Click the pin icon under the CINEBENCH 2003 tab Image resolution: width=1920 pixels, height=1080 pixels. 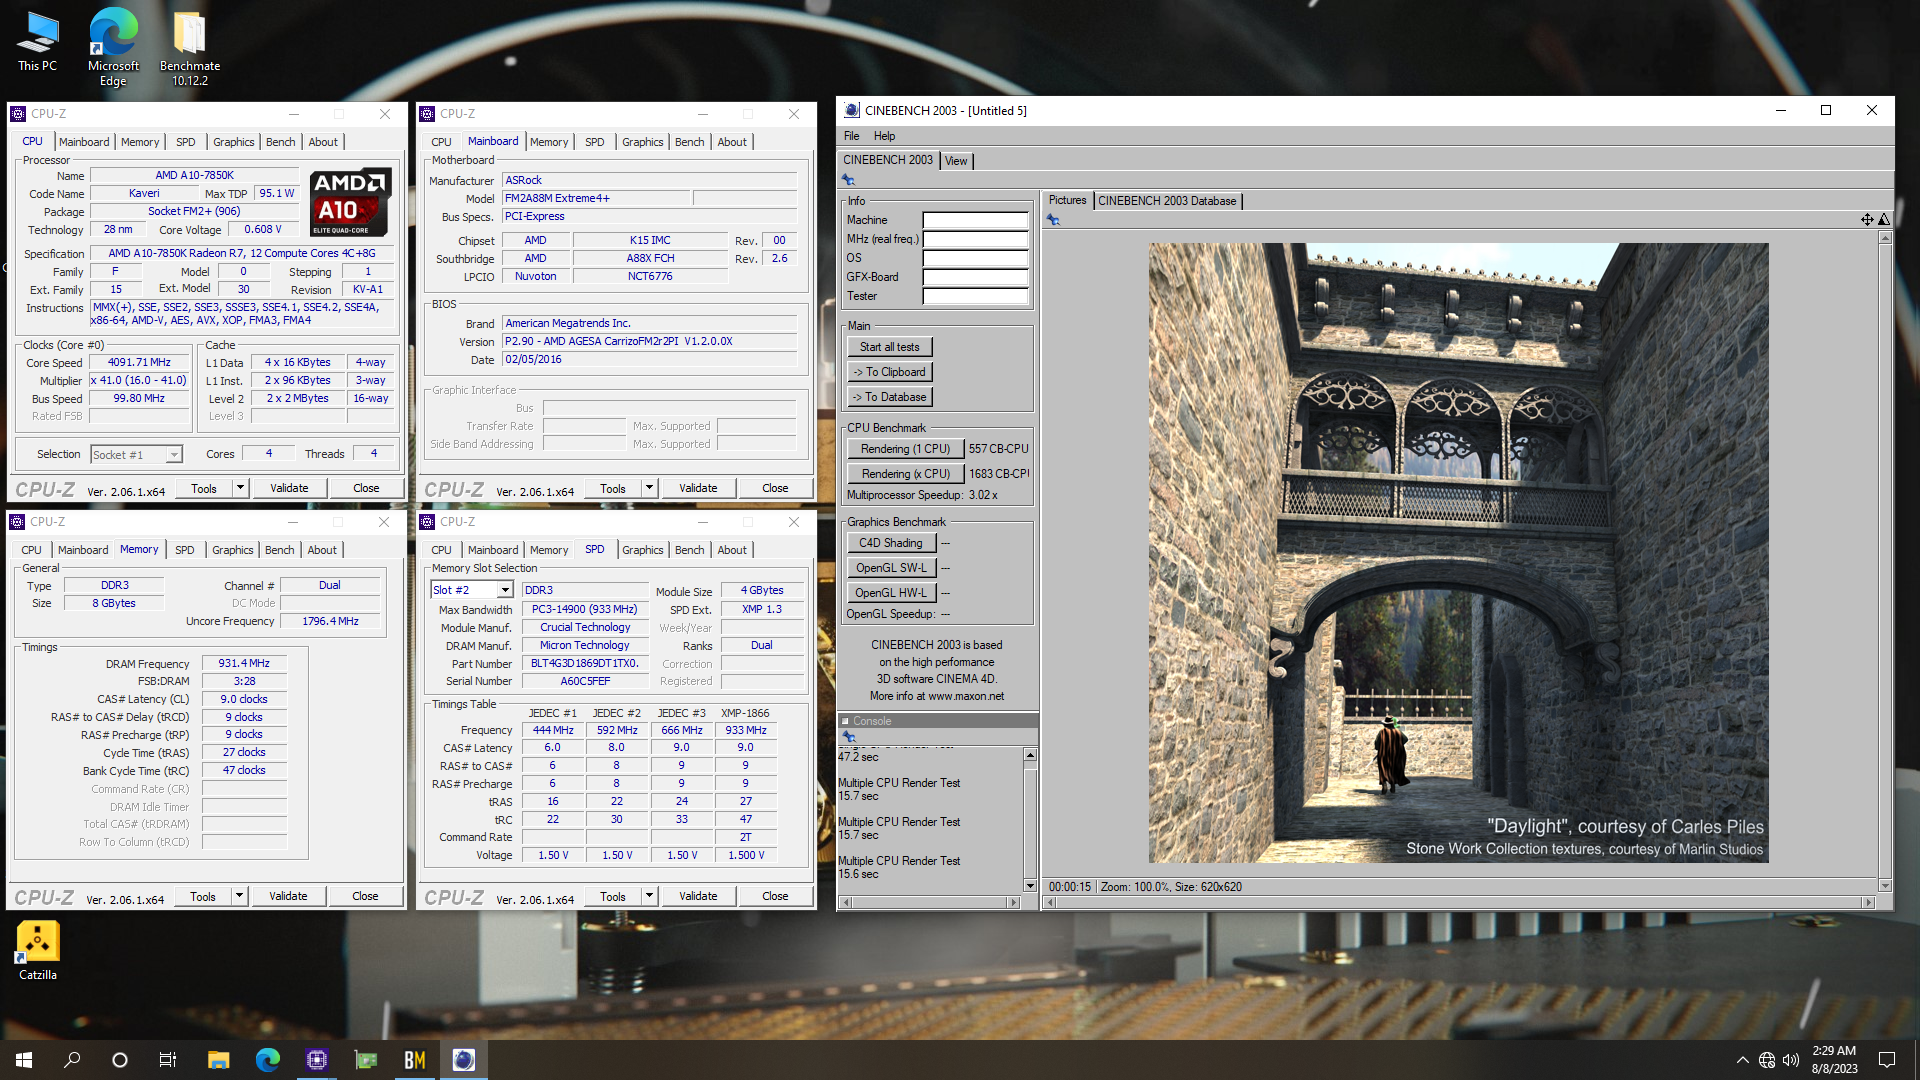[848, 180]
